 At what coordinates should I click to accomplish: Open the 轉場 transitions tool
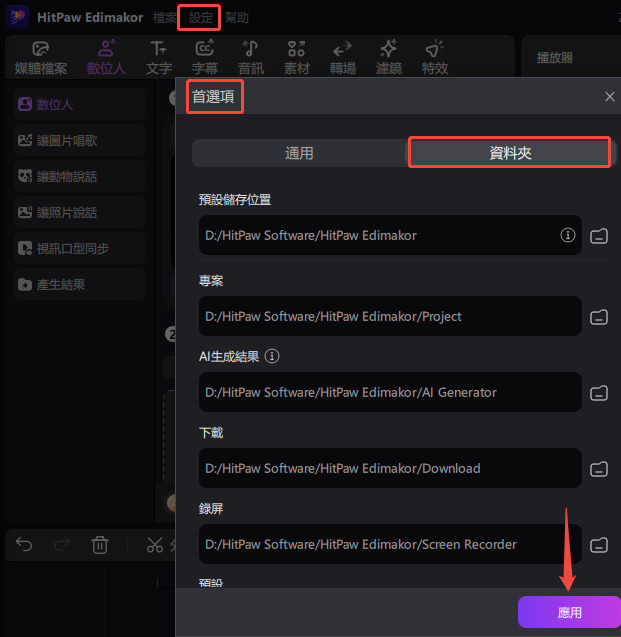point(343,58)
